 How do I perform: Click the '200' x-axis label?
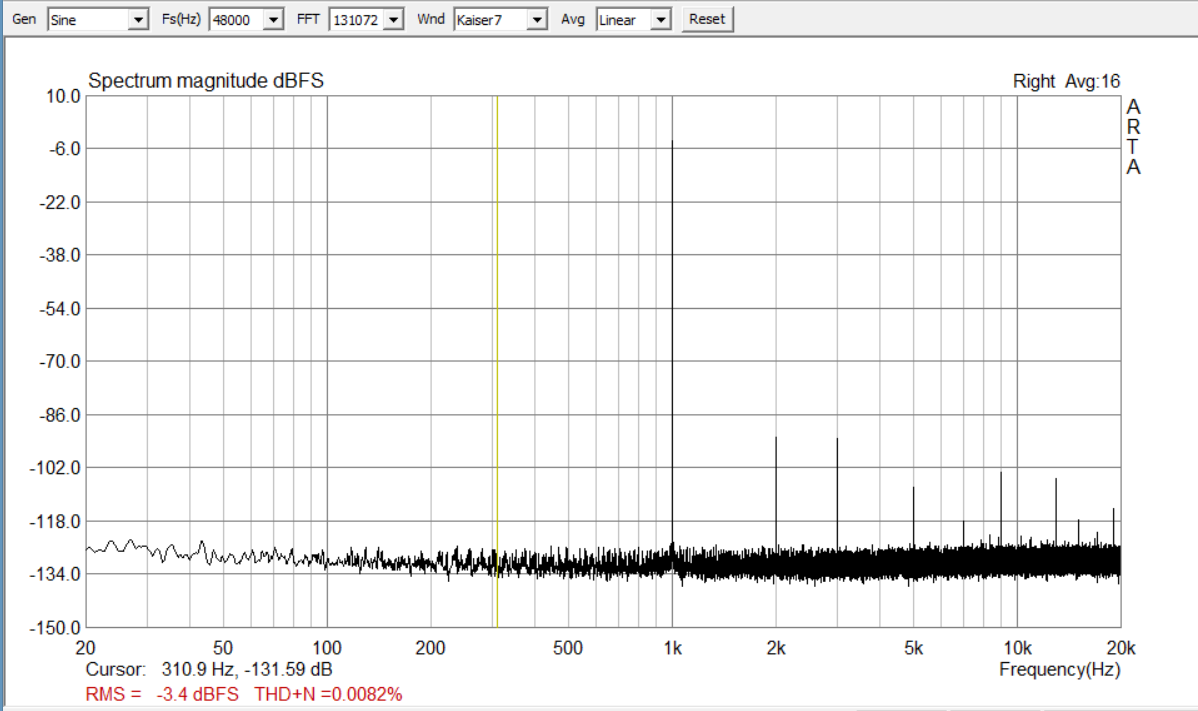click(x=430, y=648)
